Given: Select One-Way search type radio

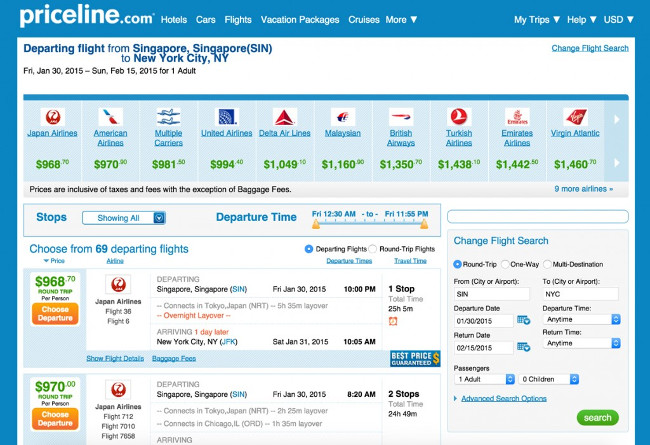Looking at the screenshot, I should (505, 264).
